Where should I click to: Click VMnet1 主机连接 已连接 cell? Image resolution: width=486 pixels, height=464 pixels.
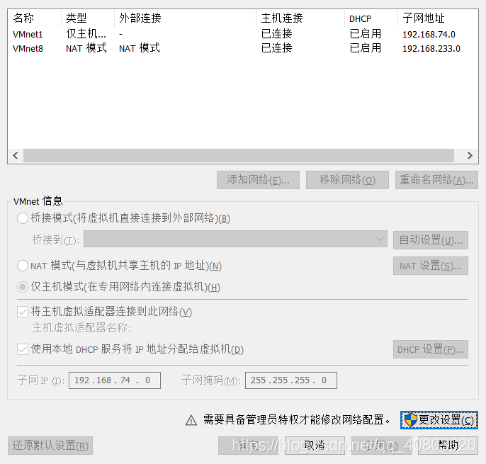click(277, 34)
